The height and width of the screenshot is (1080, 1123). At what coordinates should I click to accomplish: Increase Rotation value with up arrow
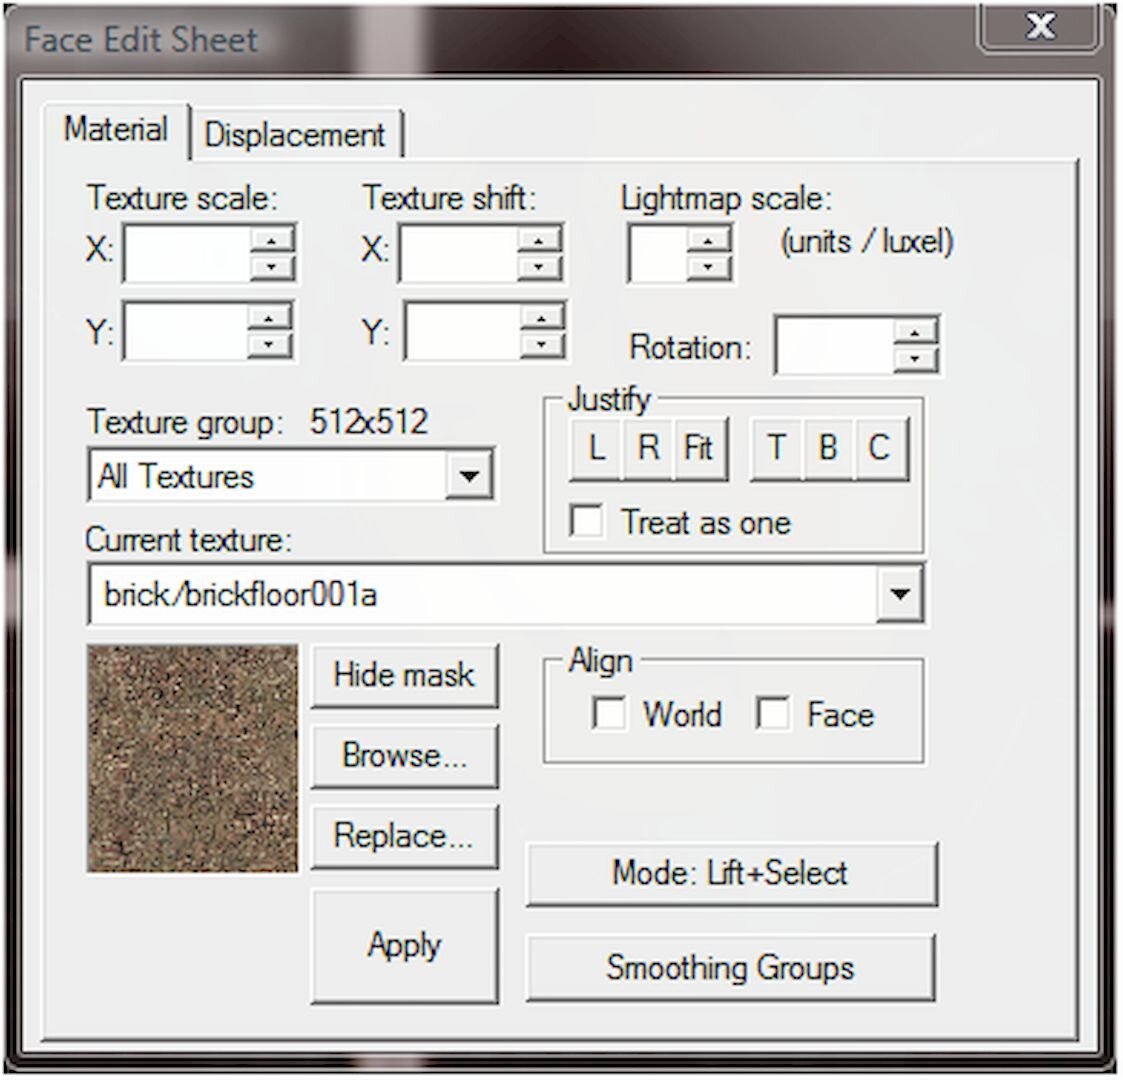[915, 332]
